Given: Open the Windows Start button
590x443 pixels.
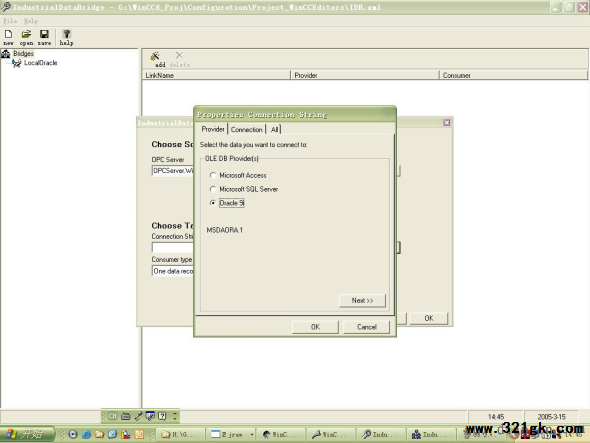Looking at the screenshot, I should pyautogui.click(x=27, y=434).
